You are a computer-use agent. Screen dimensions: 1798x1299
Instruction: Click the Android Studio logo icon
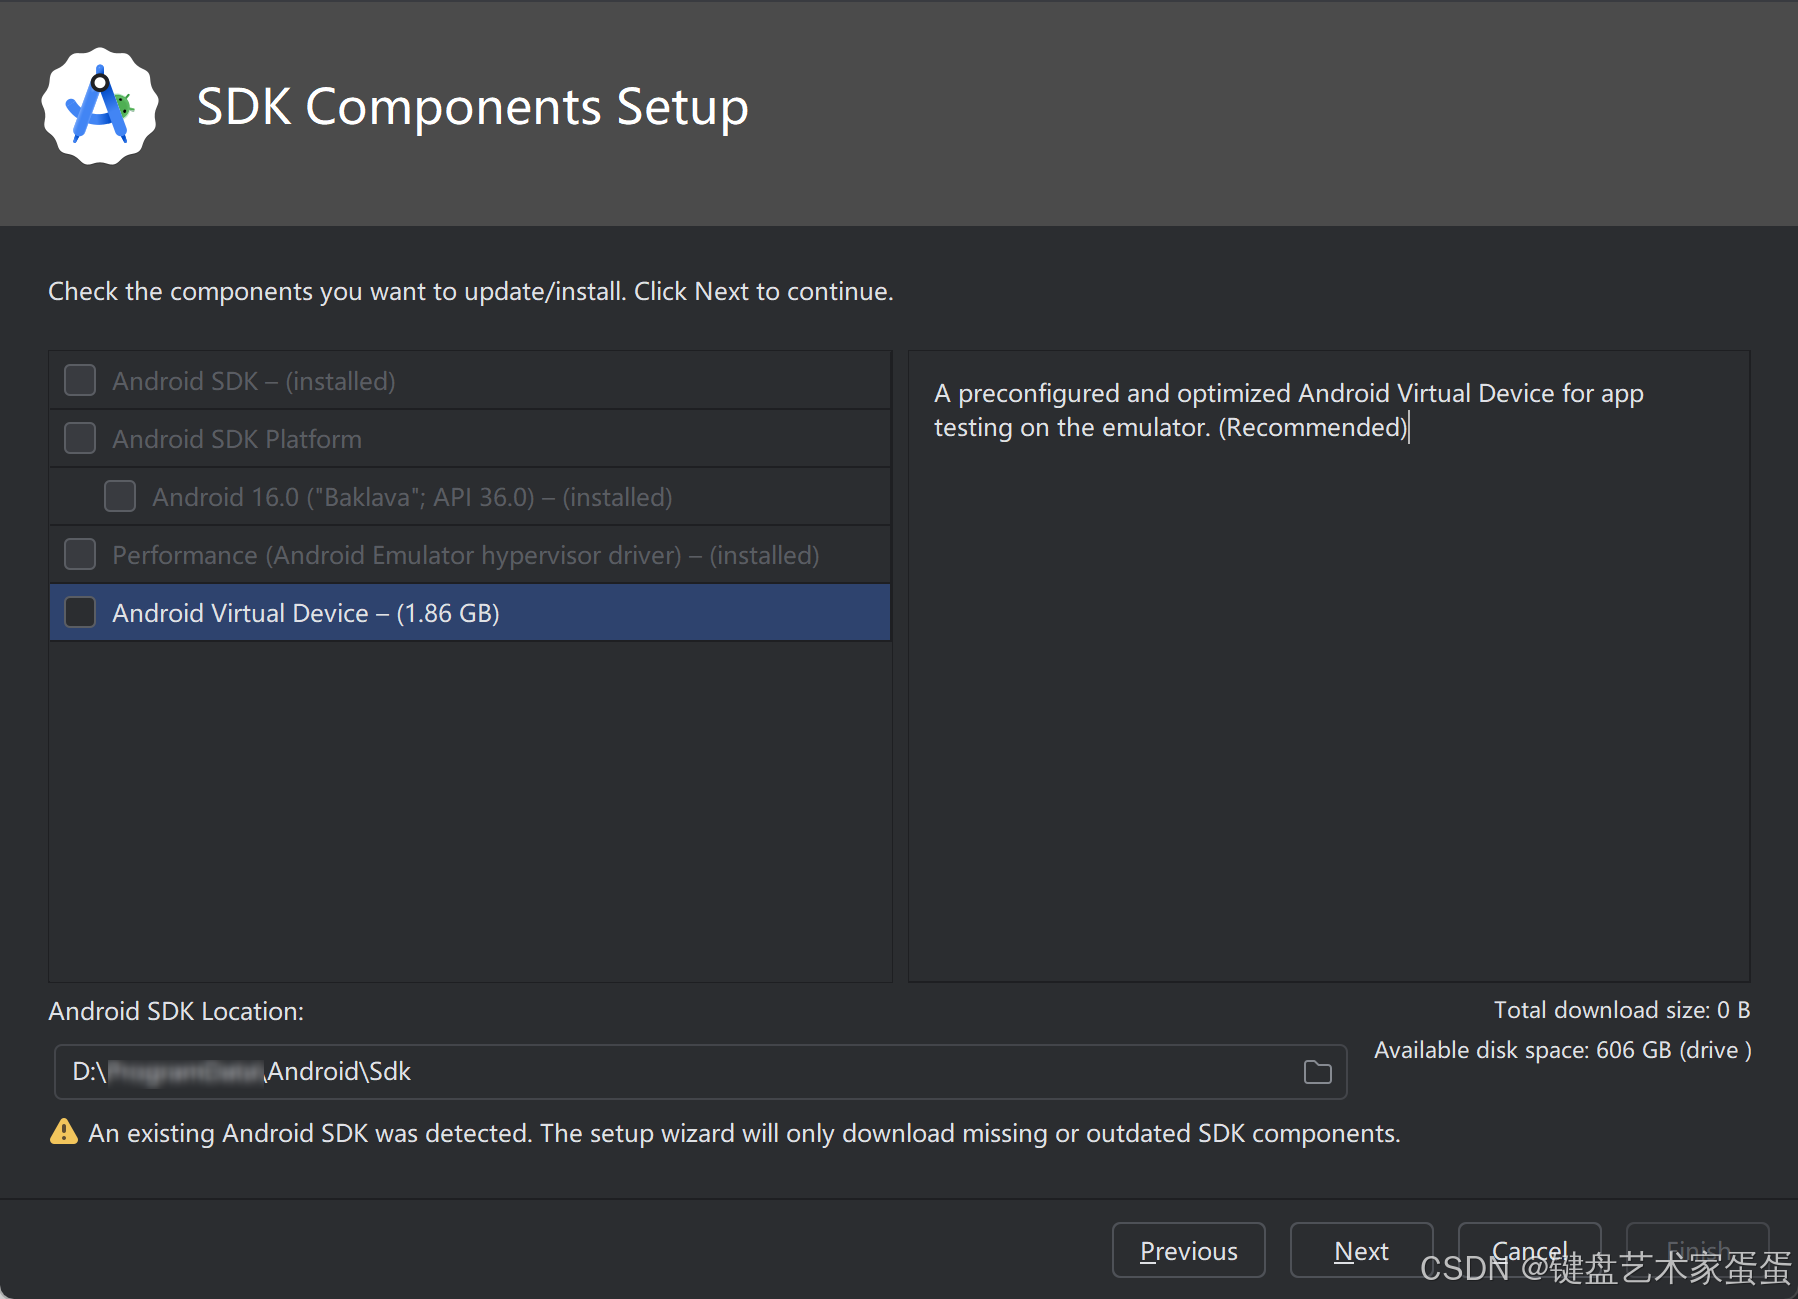100,106
